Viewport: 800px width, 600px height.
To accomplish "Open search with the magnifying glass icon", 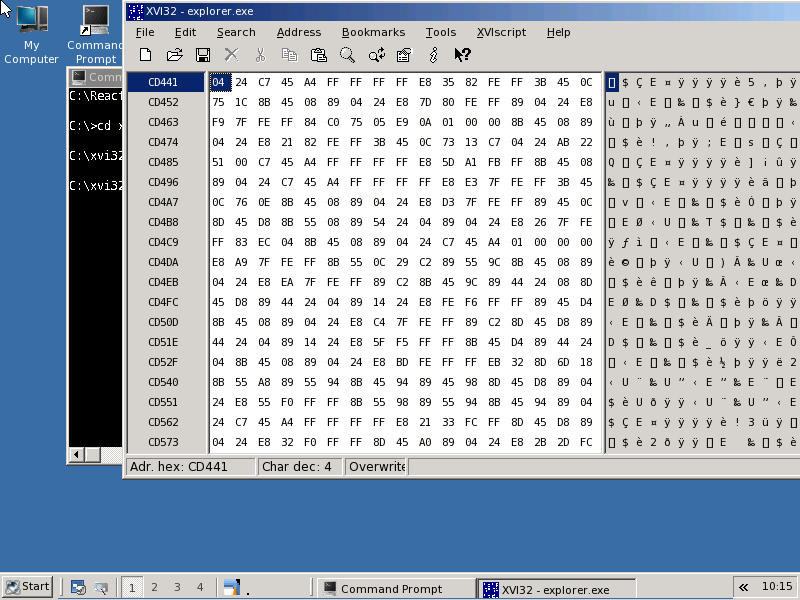I will click(x=347, y=55).
